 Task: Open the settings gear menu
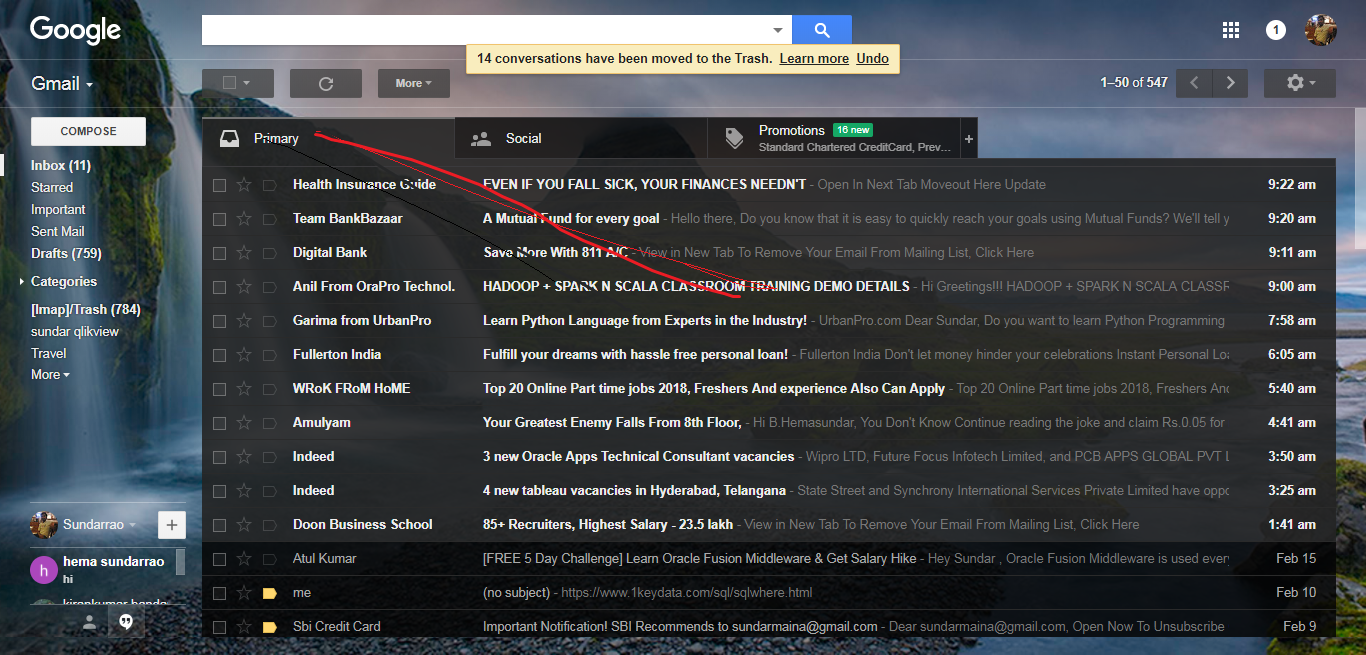point(1299,83)
